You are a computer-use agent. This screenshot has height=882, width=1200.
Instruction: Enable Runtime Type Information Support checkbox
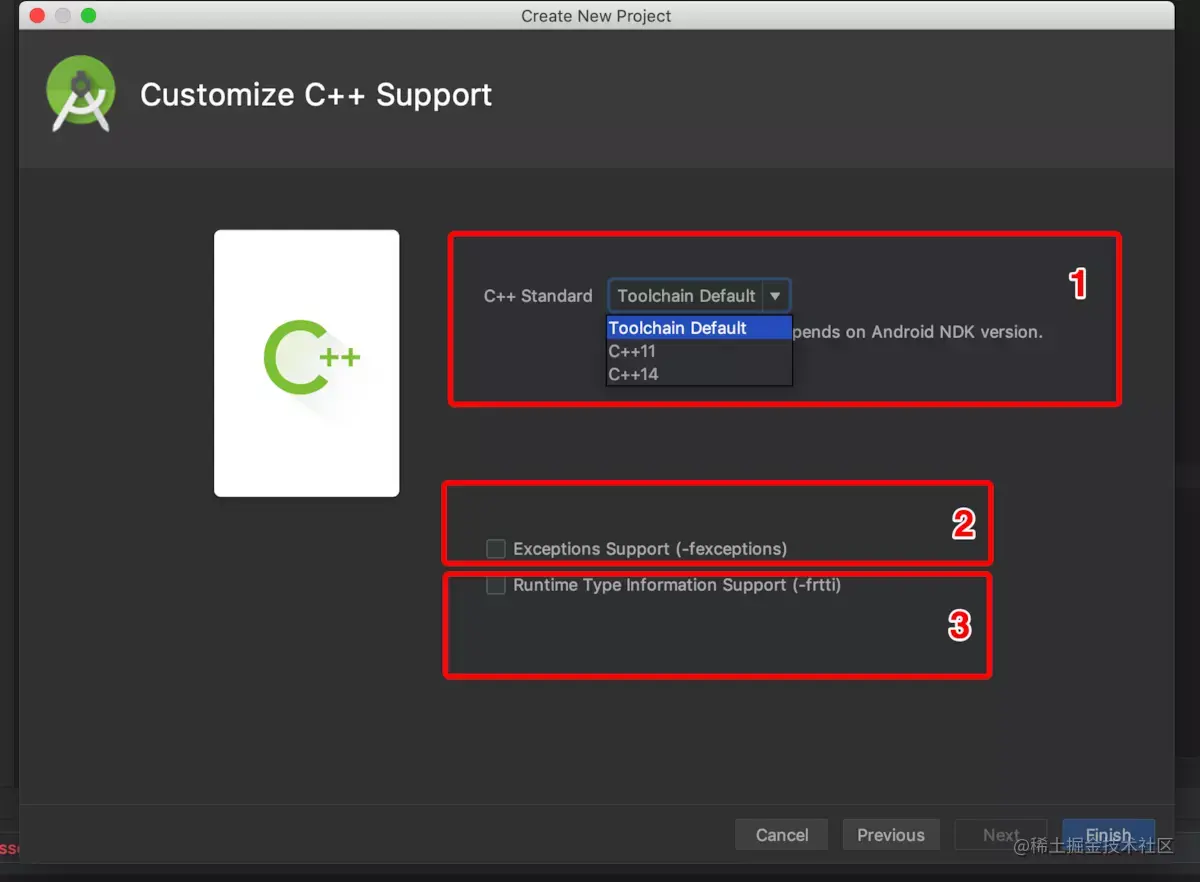[496, 585]
